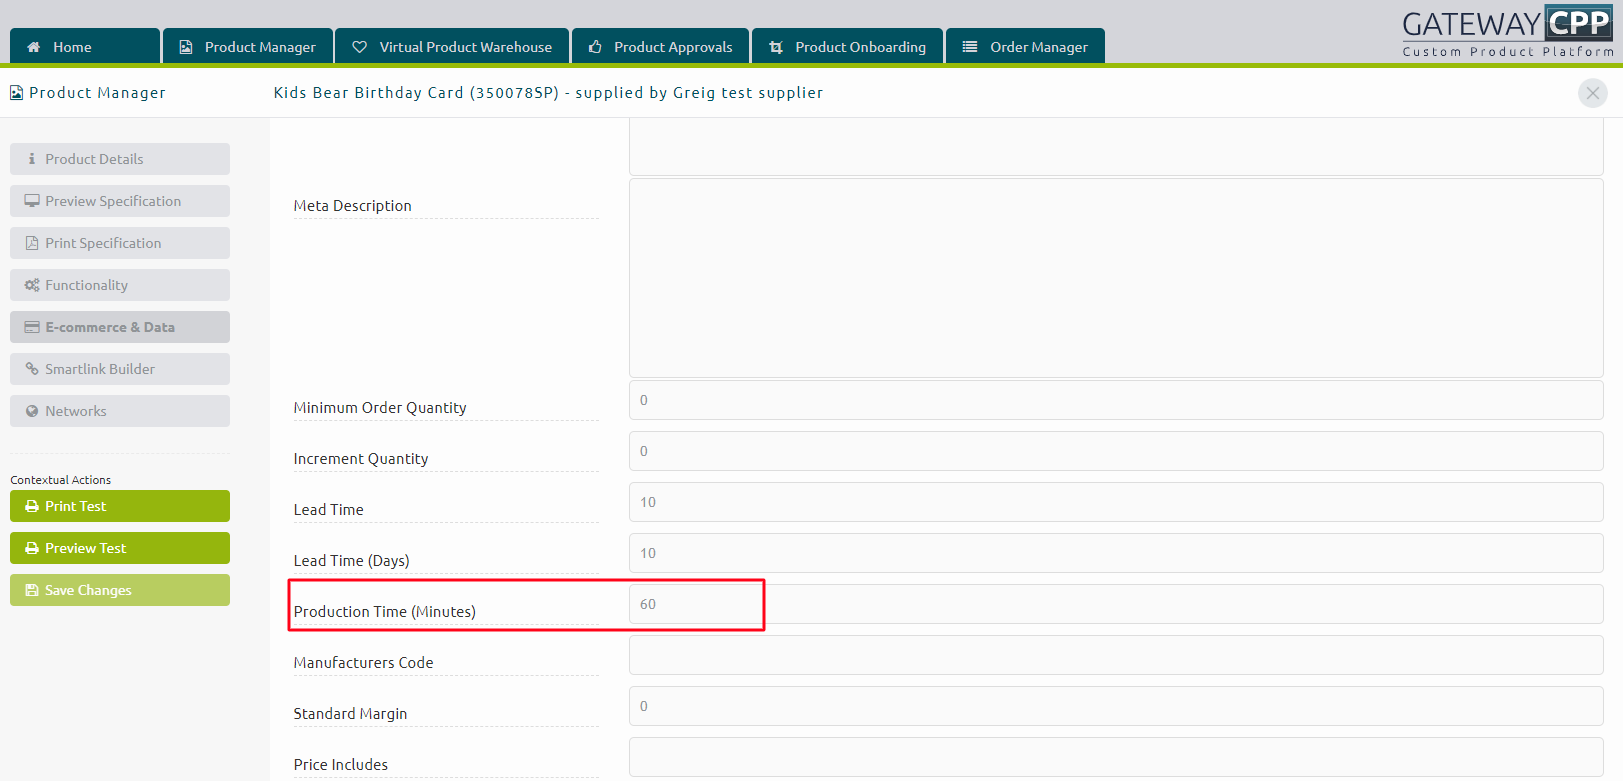Open the Product Details section
1623x781 pixels.
point(120,159)
